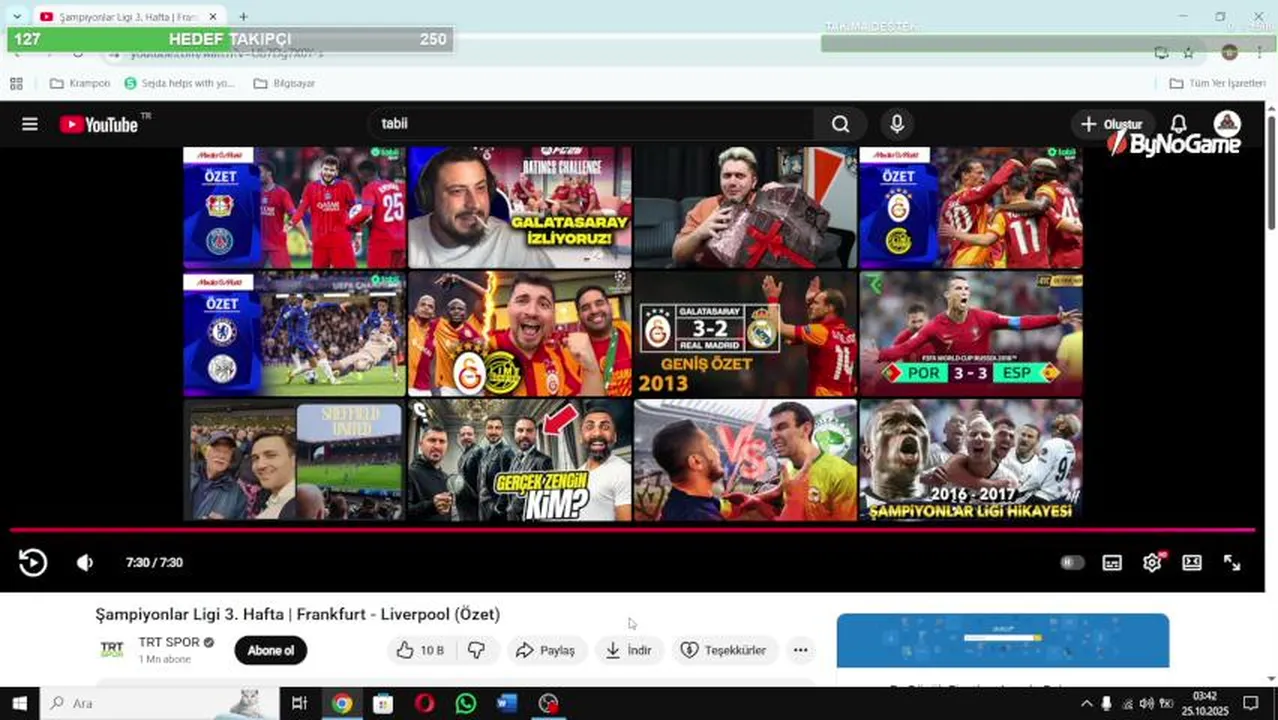Open WhatsApp from the taskbar
This screenshot has height=720, width=1278.
466,703
